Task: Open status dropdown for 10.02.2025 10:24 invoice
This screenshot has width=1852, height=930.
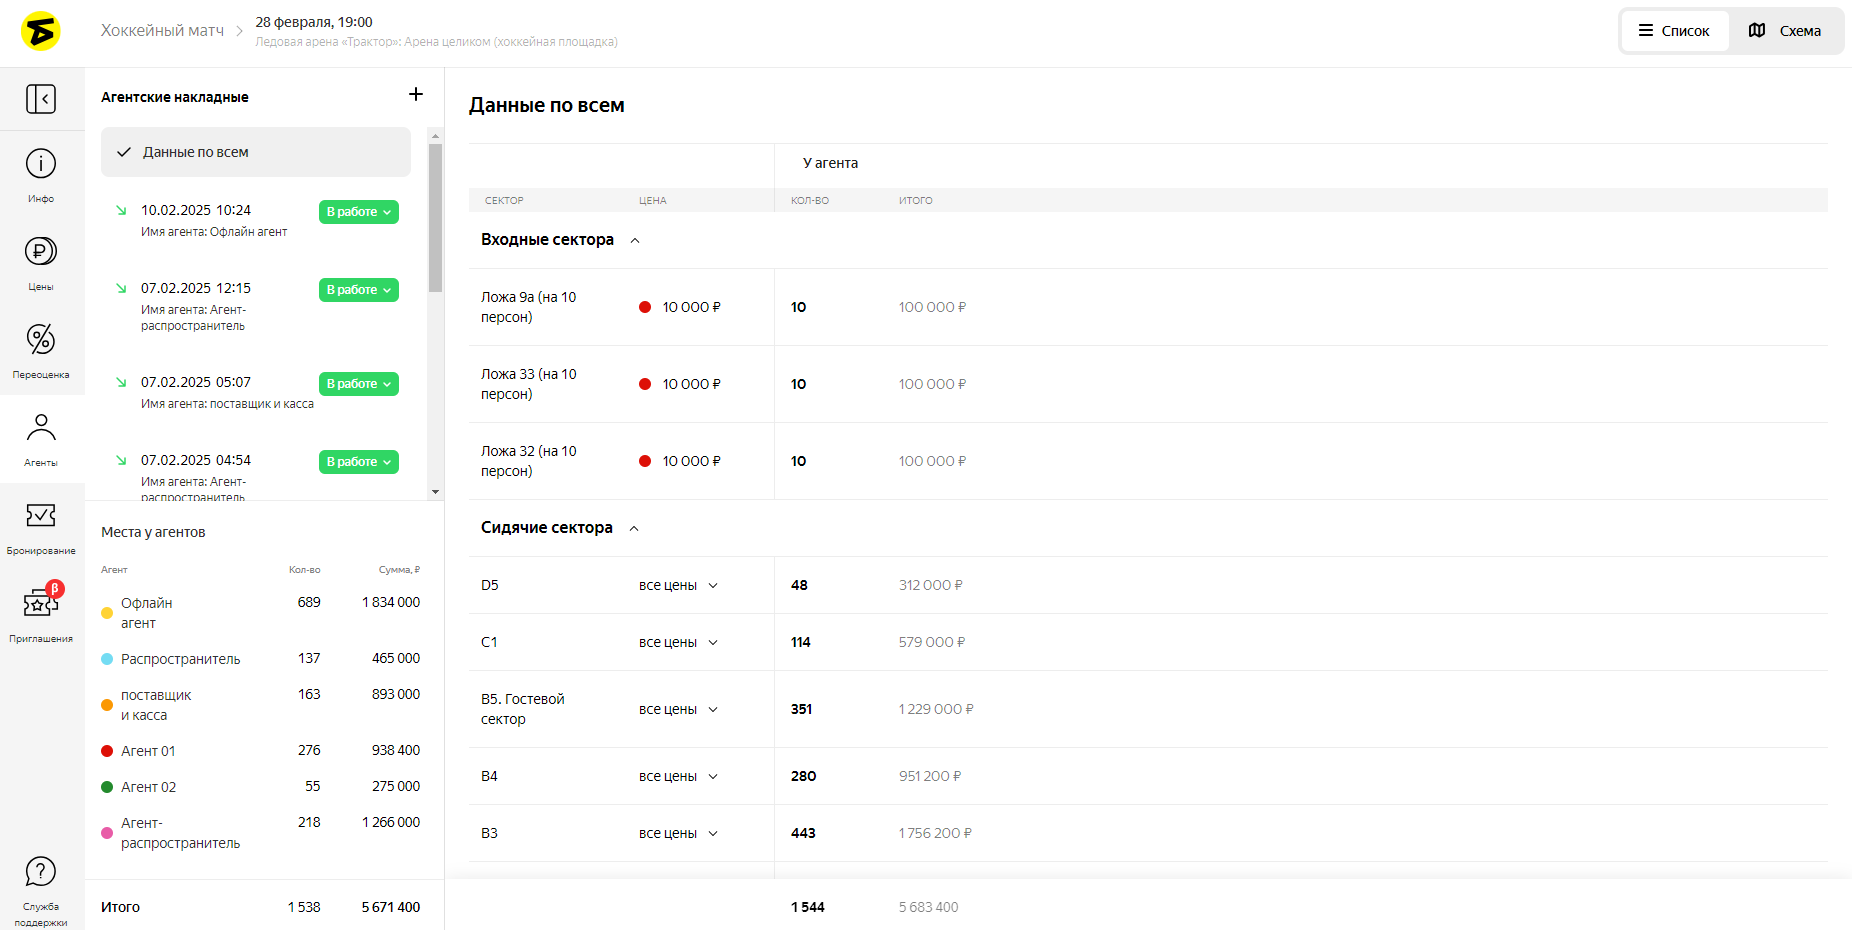Action: [x=359, y=212]
